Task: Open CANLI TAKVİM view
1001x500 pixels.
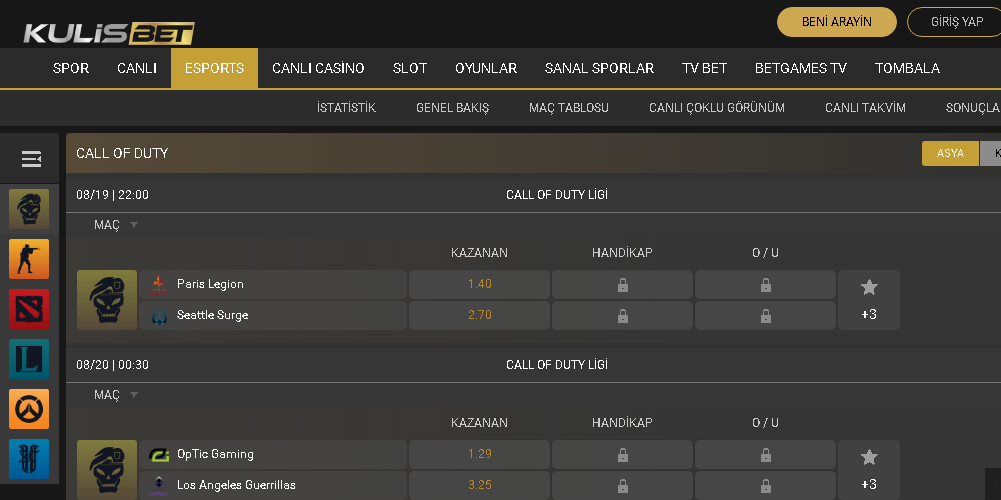Action: point(865,108)
